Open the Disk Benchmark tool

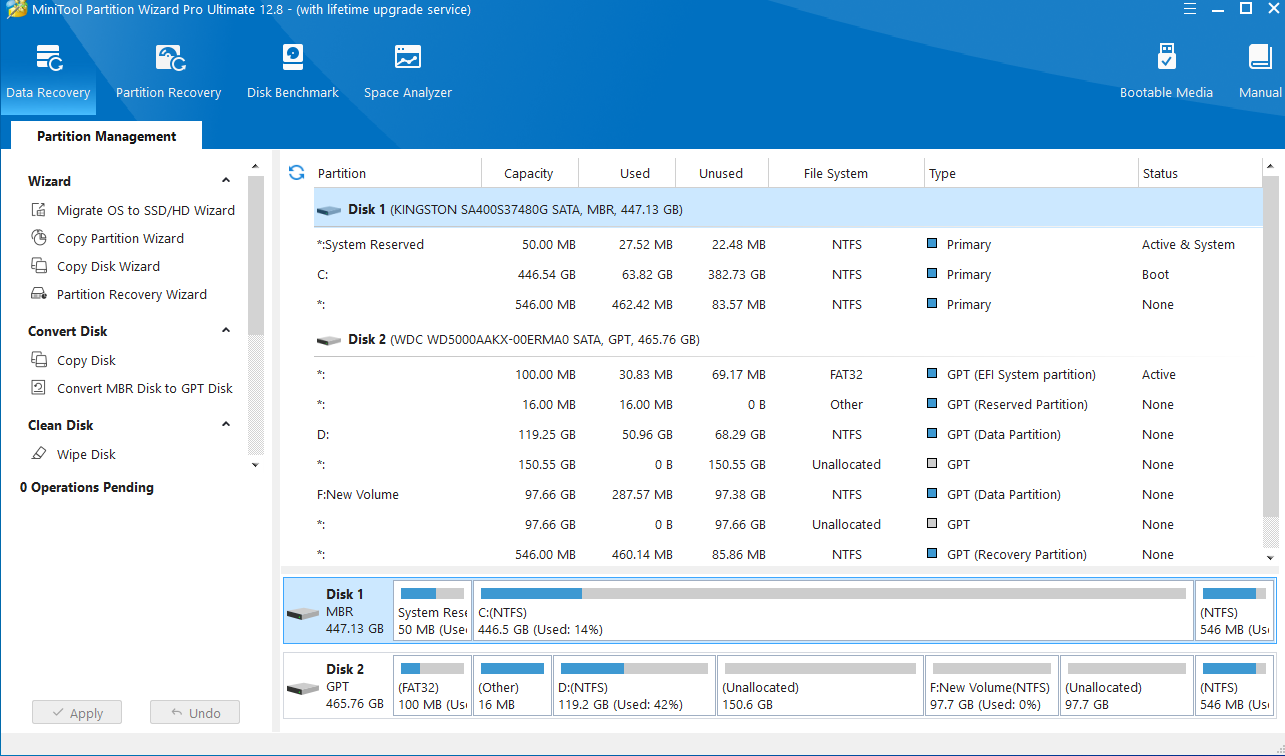[x=293, y=72]
